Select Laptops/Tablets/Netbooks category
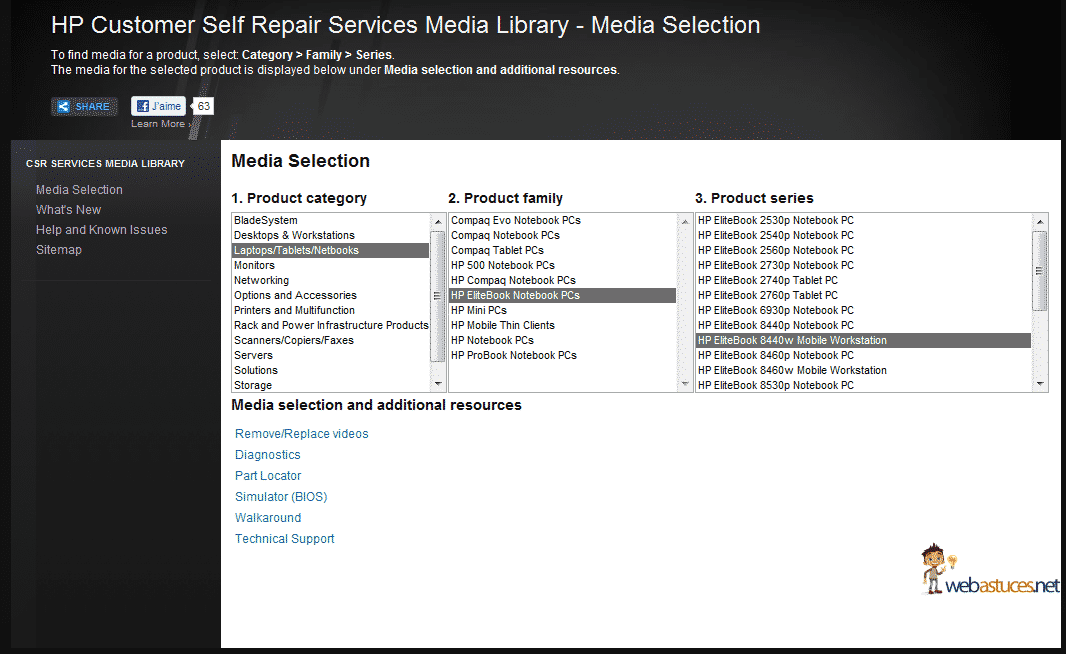Viewport: 1066px width, 654px height. point(330,250)
